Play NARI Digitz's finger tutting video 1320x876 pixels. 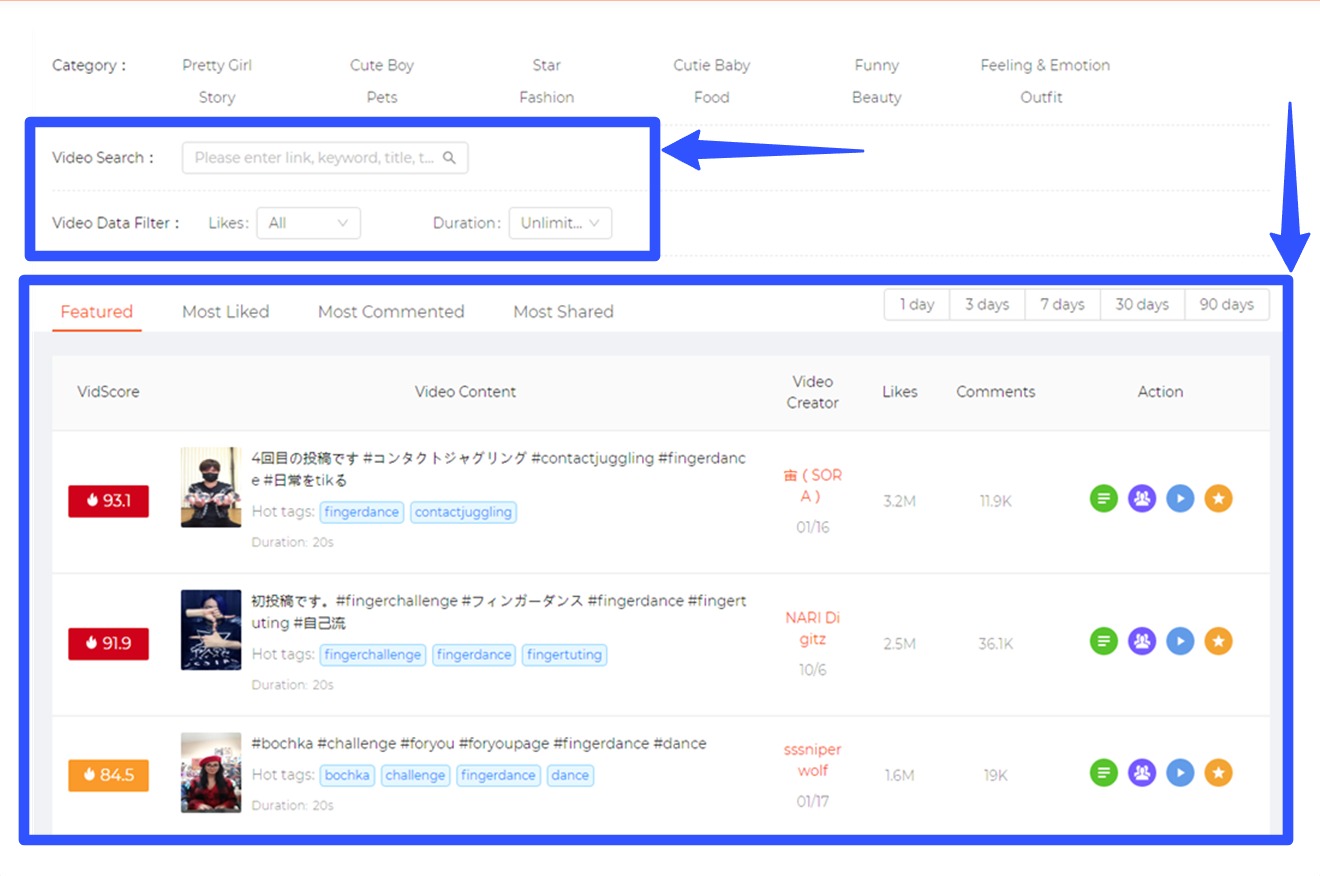(1180, 640)
